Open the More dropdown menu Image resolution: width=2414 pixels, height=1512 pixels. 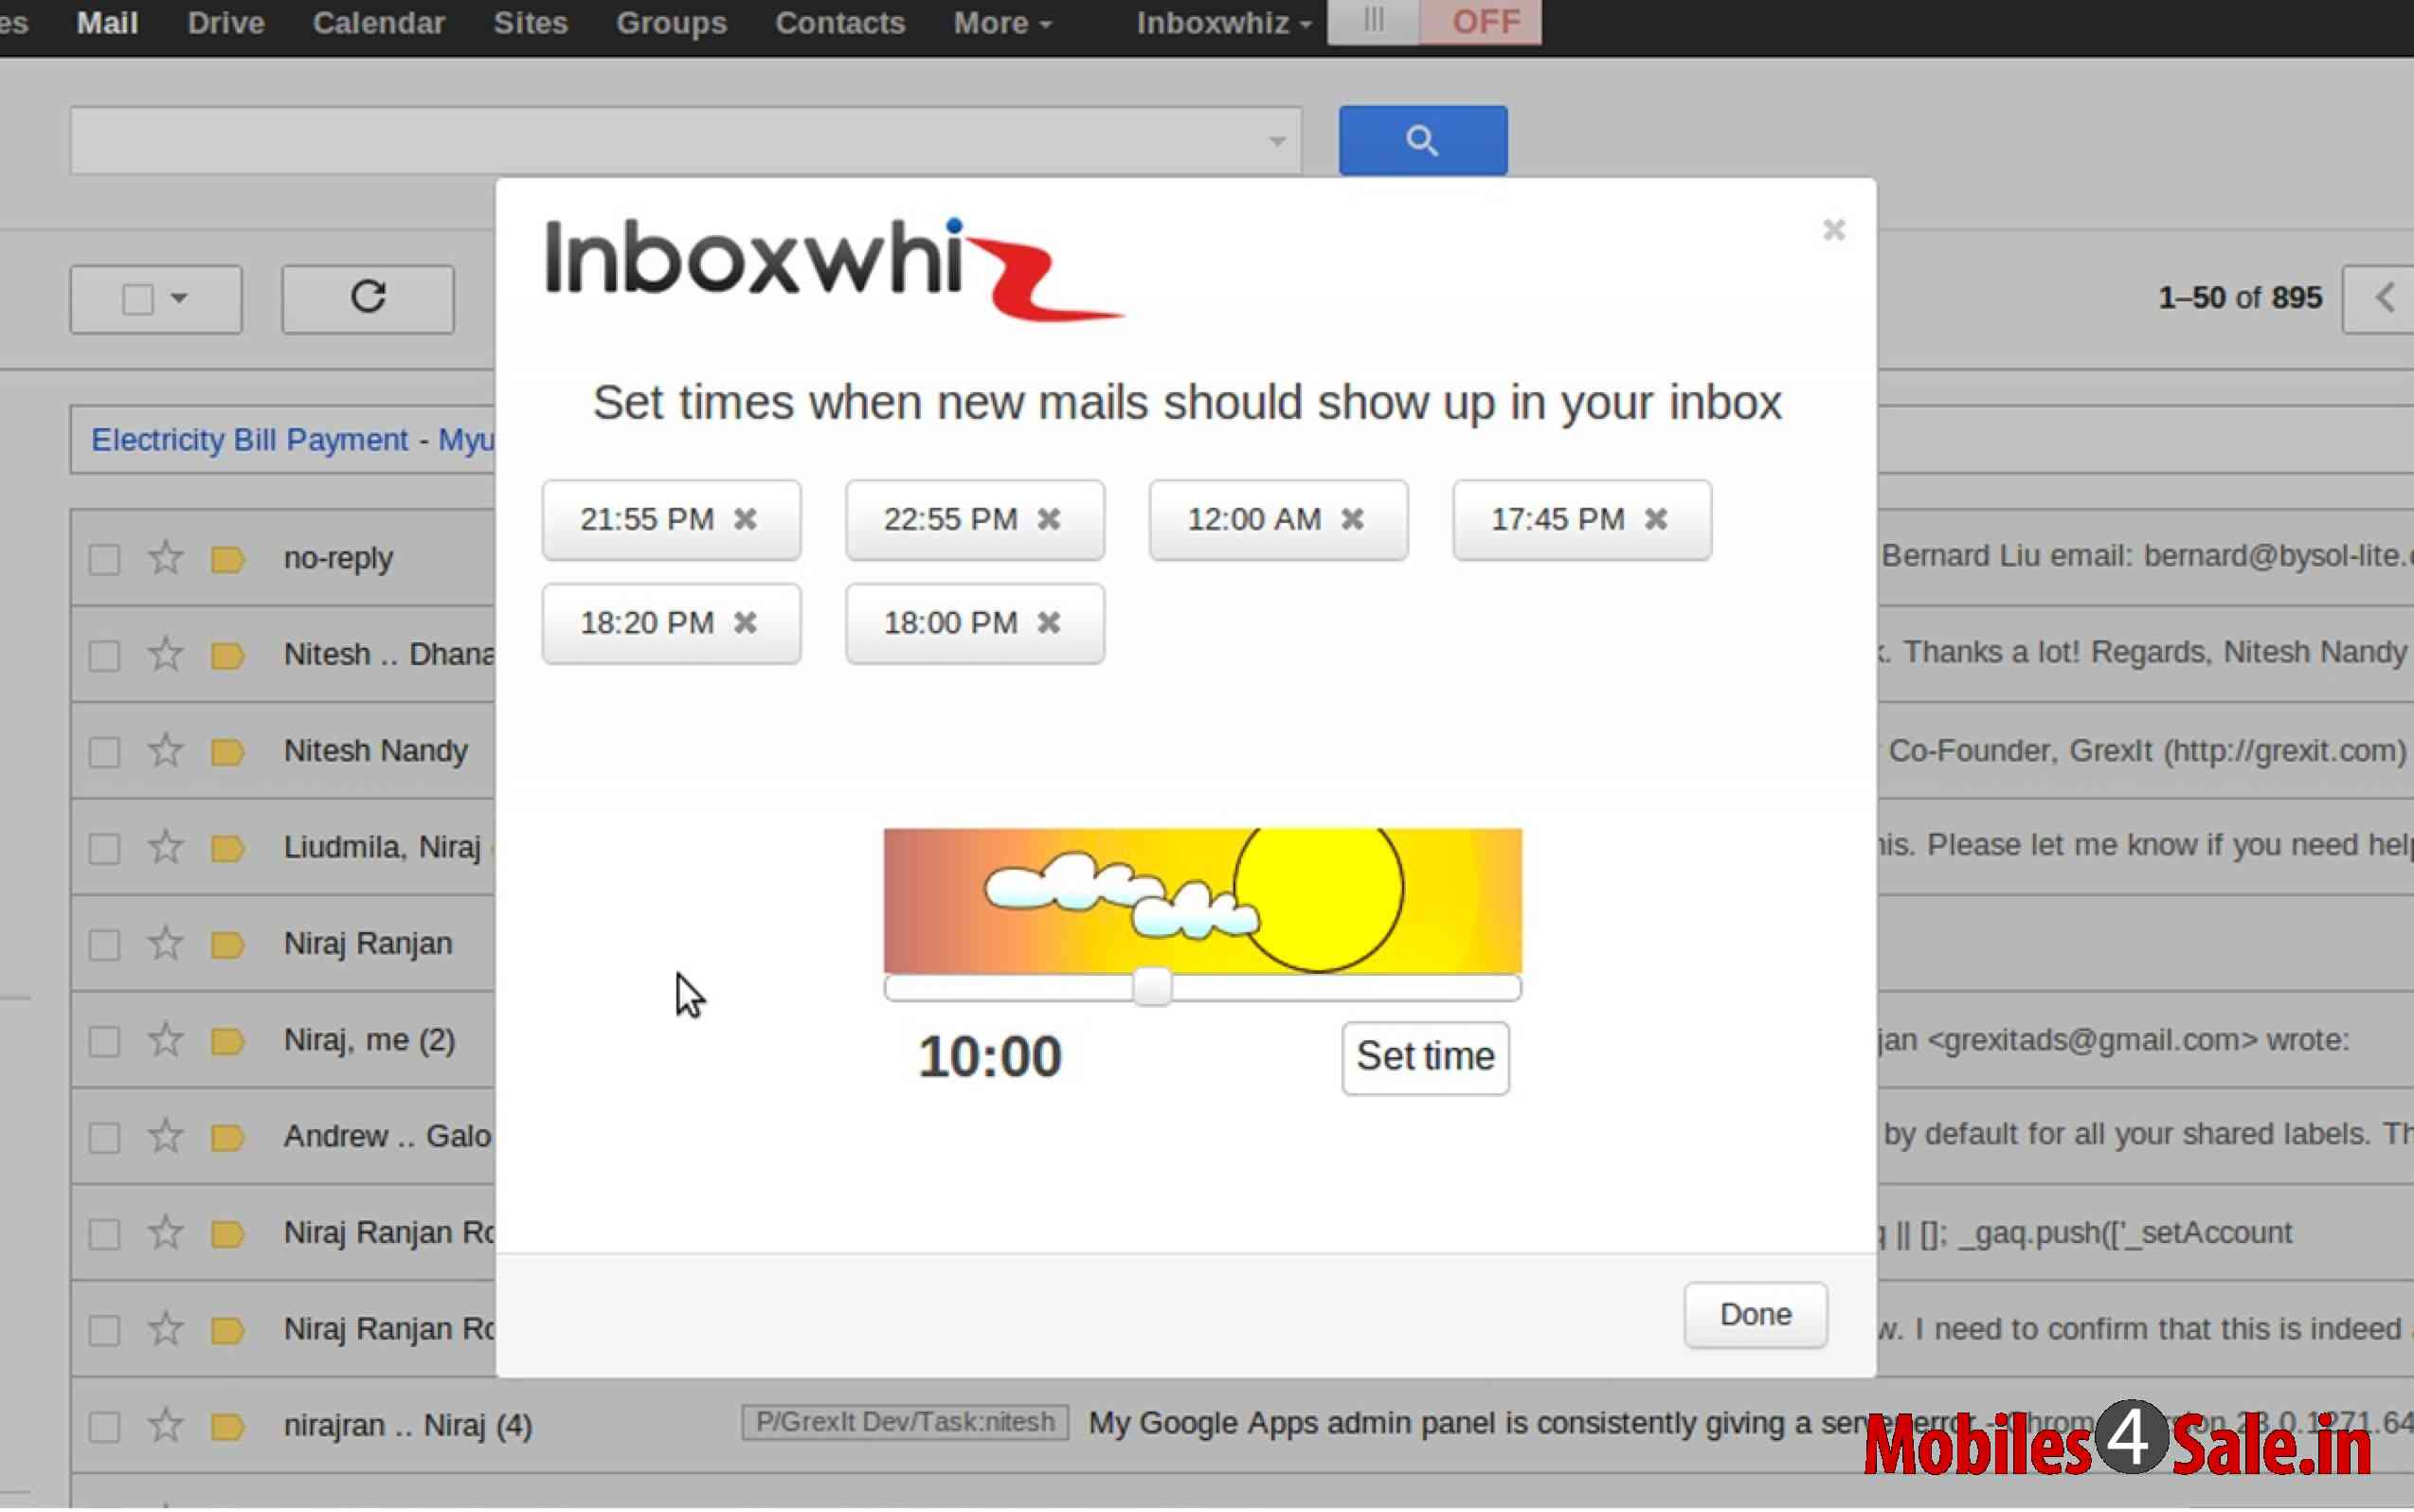1001,23
